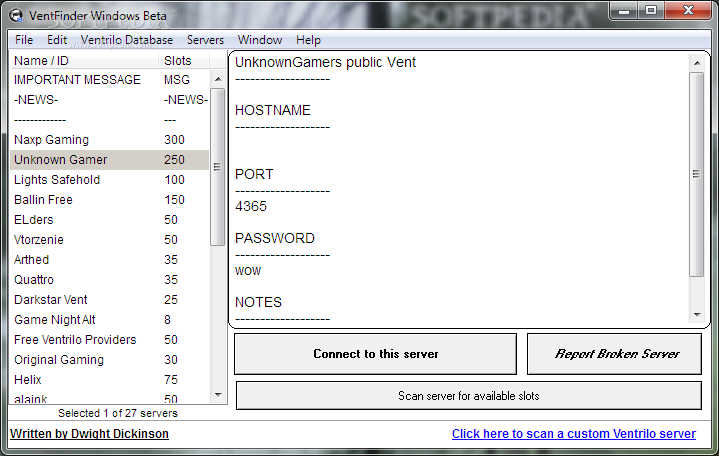Click the 300 slots value for Naxp Gaming

click(x=174, y=140)
